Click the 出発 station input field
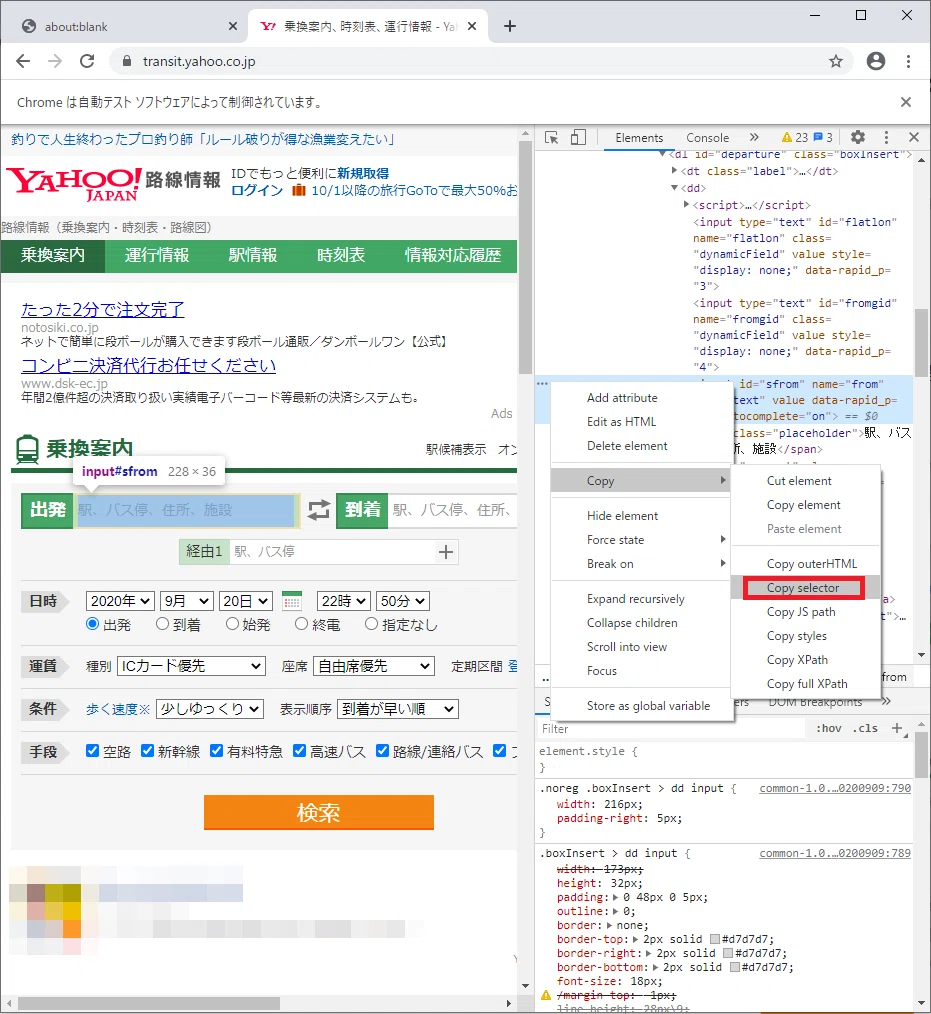 [x=186, y=510]
